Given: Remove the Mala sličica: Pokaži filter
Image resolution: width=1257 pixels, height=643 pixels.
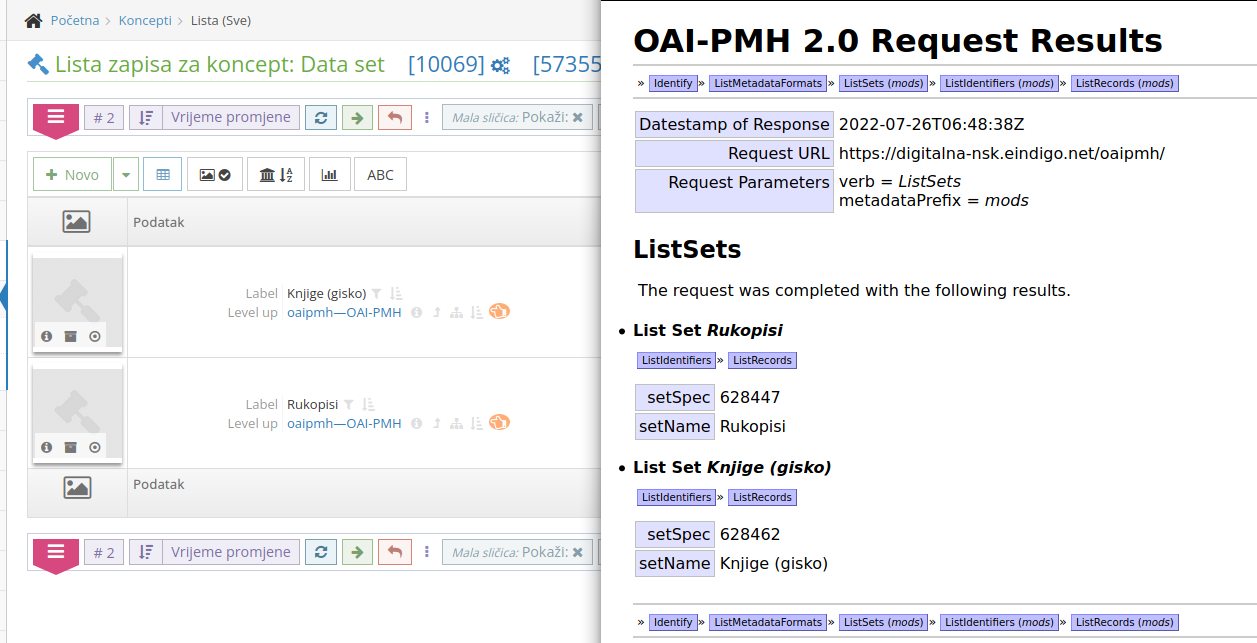Looking at the screenshot, I should coord(578,117).
